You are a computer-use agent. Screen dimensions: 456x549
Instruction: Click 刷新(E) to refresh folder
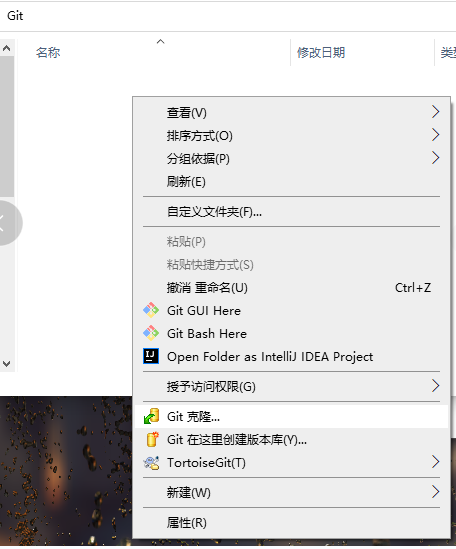tap(291, 182)
